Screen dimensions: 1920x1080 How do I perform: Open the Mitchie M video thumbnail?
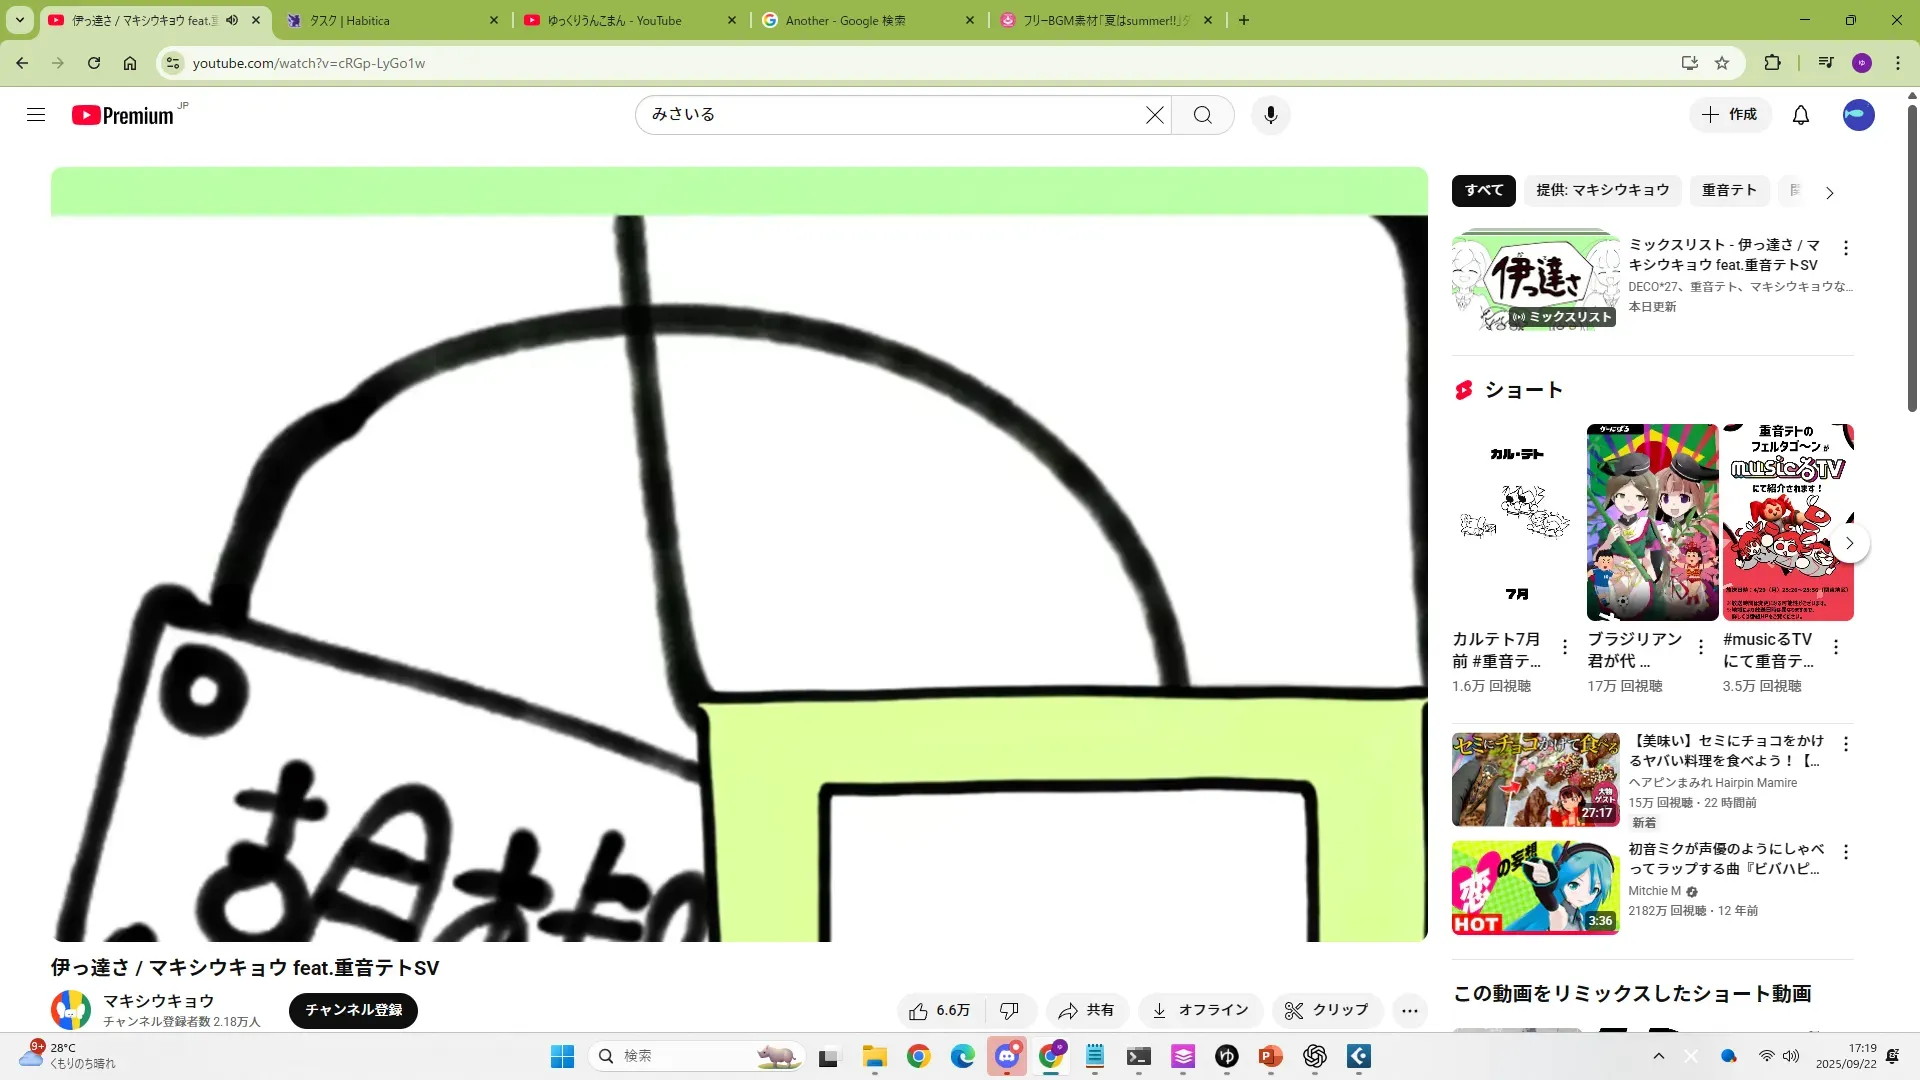tap(1535, 887)
